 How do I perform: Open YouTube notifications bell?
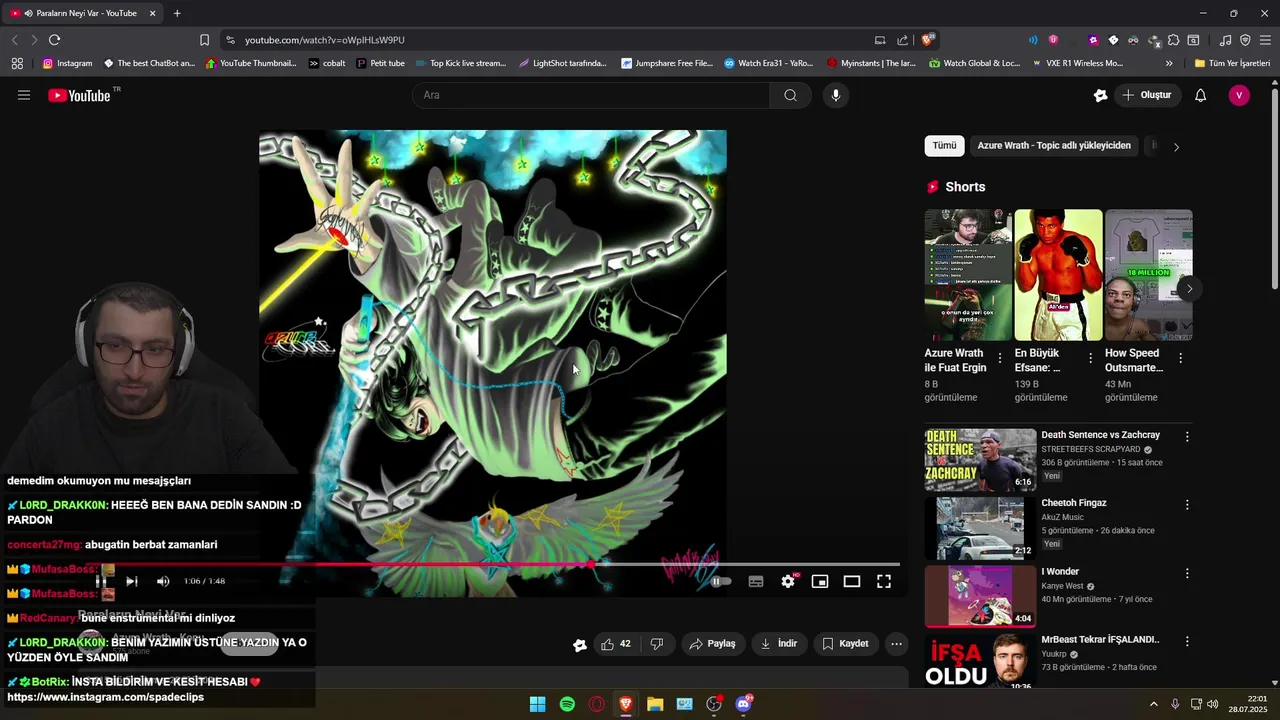click(1201, 95)
